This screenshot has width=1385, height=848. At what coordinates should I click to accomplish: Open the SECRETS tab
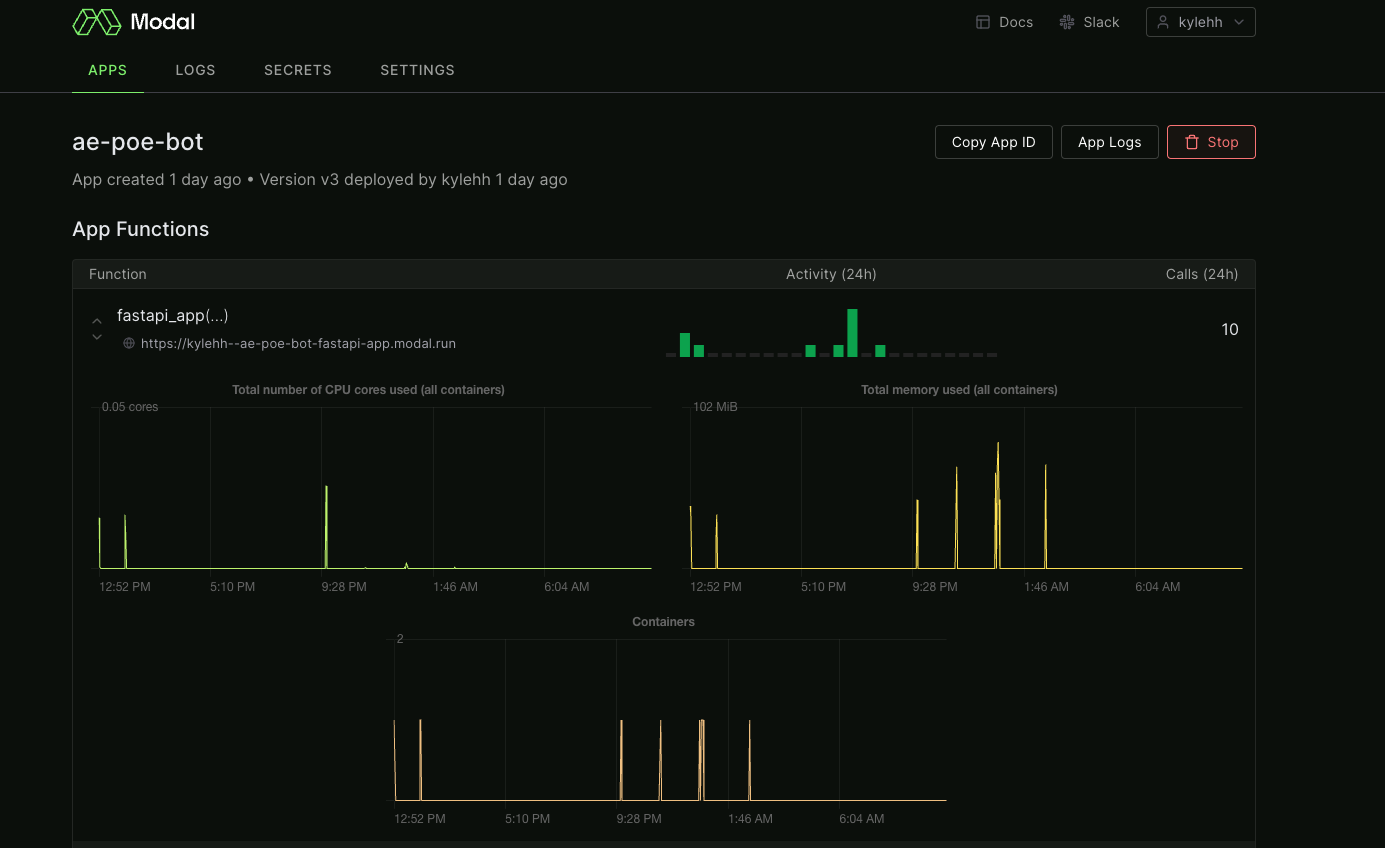(298, 70)
